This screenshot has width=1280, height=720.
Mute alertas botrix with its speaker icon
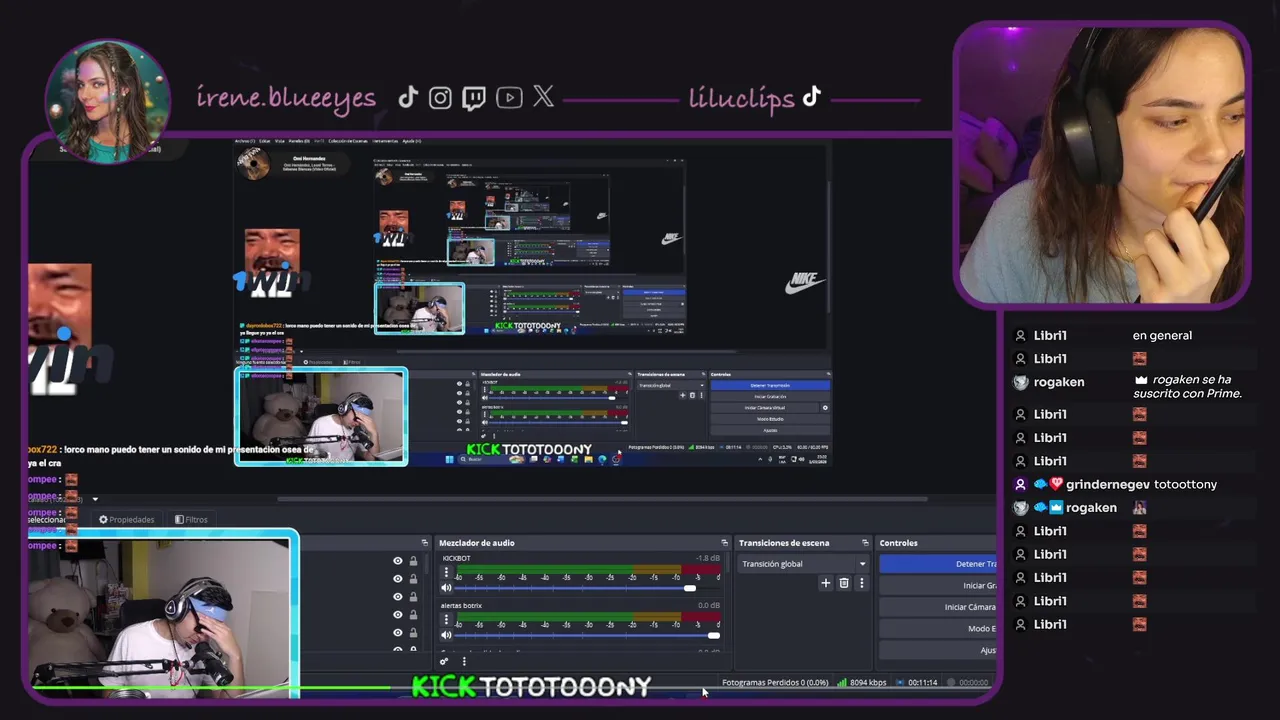click(446, 635)
